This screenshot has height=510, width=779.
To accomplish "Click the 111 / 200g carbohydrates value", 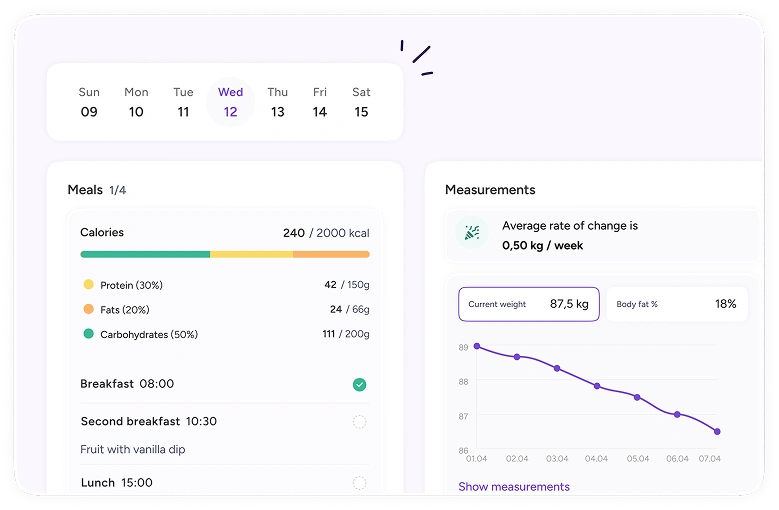I will 346,334.
